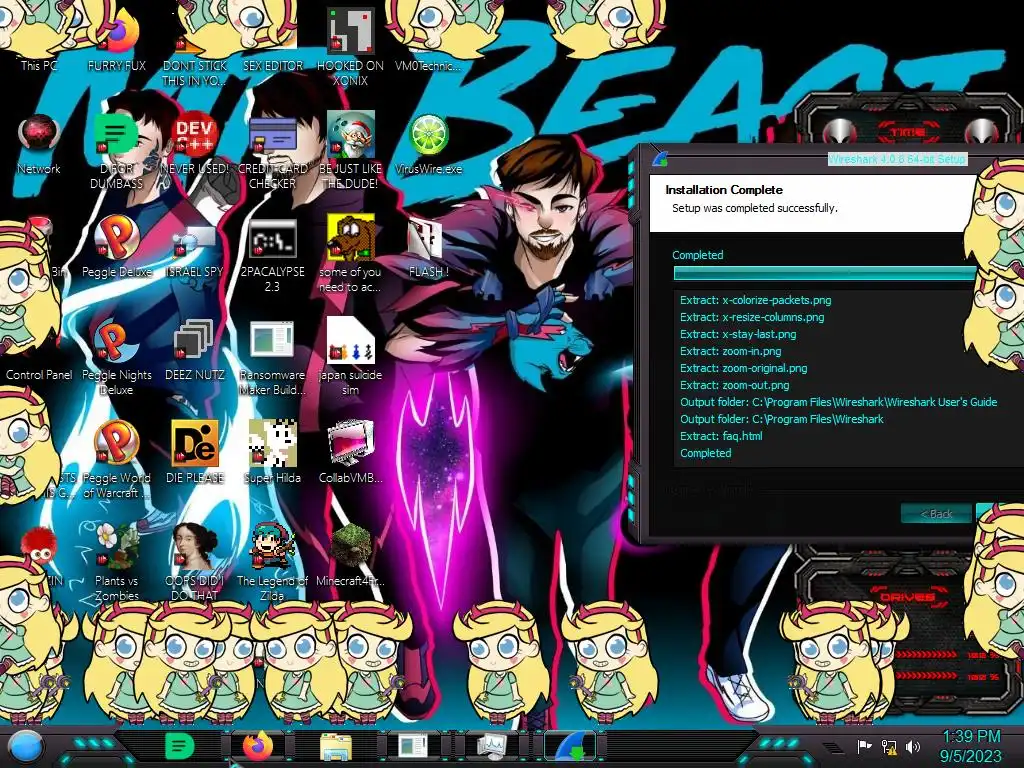Select the Wireshark User's Guide output folder line
This screenshot has width=1024, height=768.
pos(839,402)
